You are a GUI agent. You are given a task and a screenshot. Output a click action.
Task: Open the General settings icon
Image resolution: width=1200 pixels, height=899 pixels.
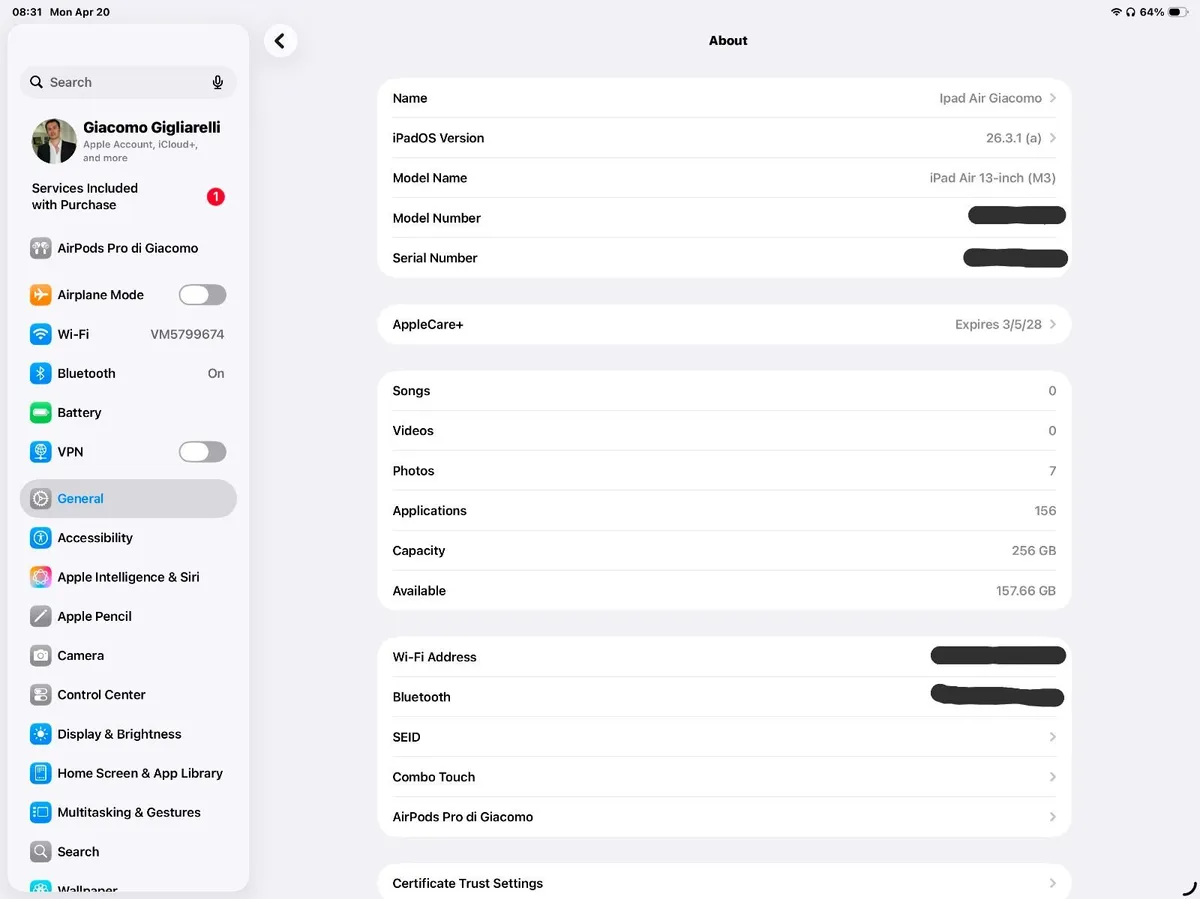[x=40, y=498]
